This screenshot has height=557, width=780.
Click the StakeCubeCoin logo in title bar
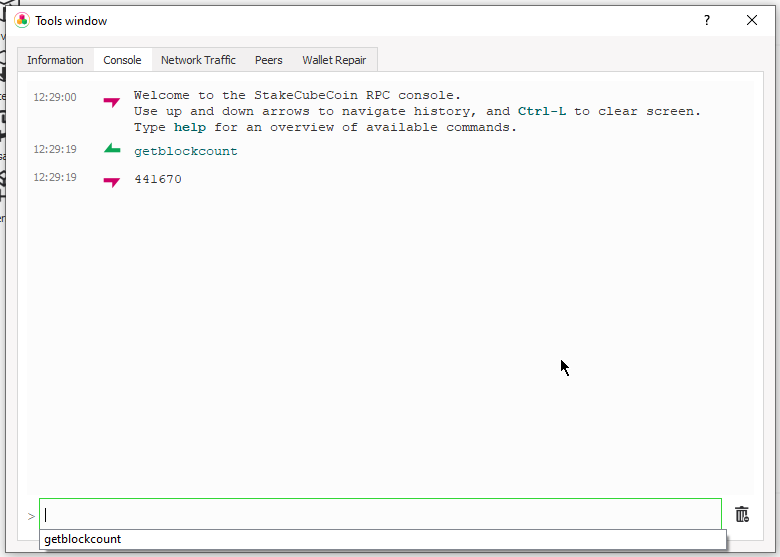click(22, 20)
